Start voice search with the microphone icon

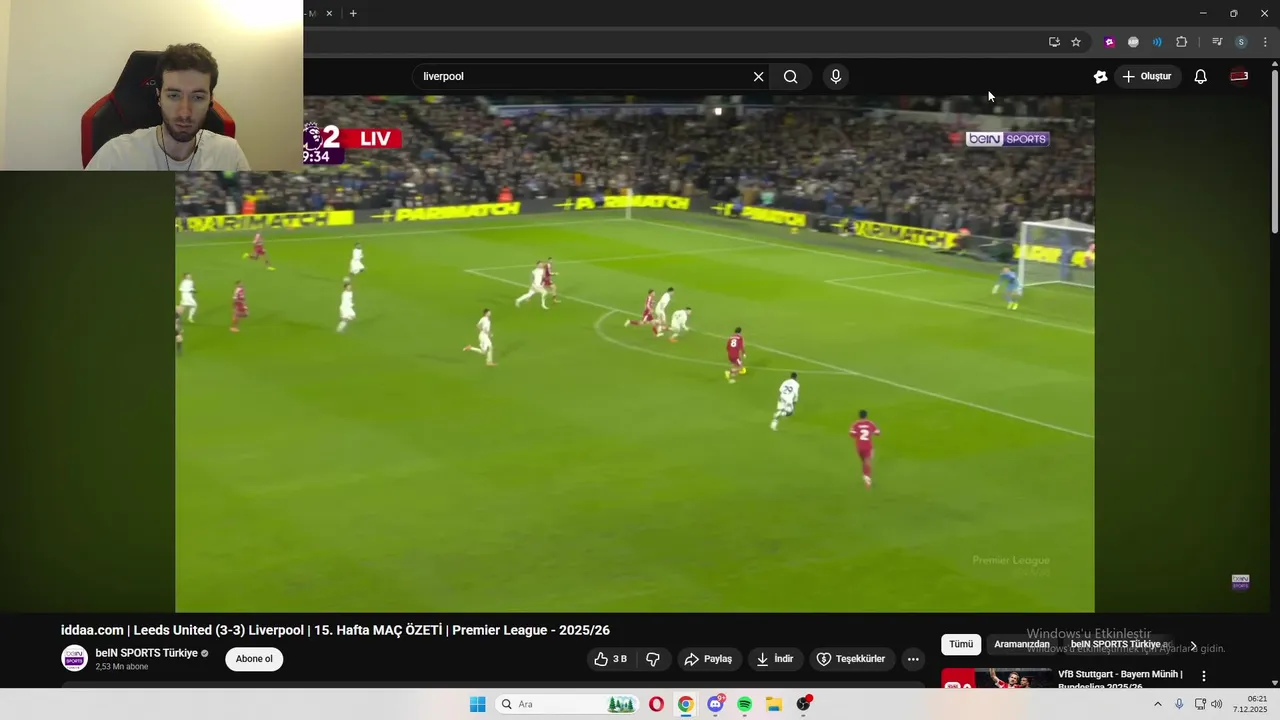click(836, 77)
